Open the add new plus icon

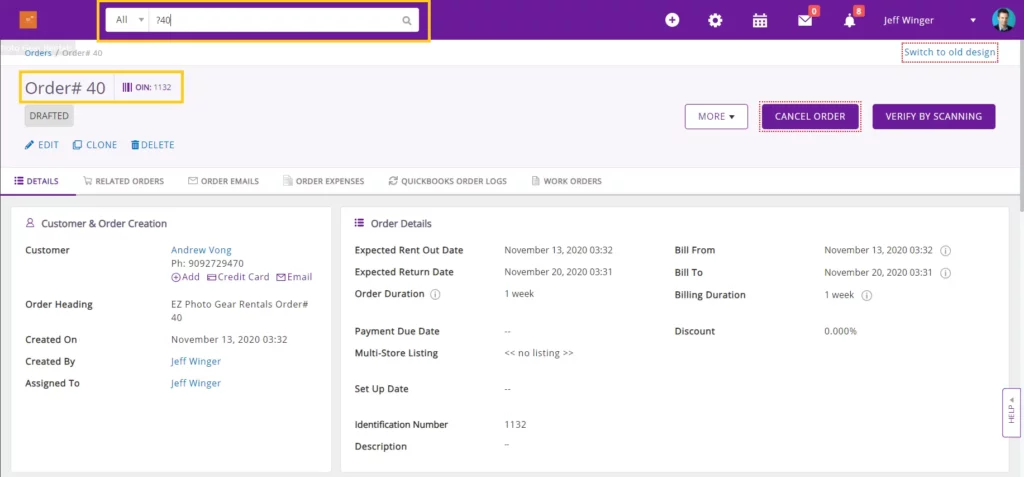[672, 20]
